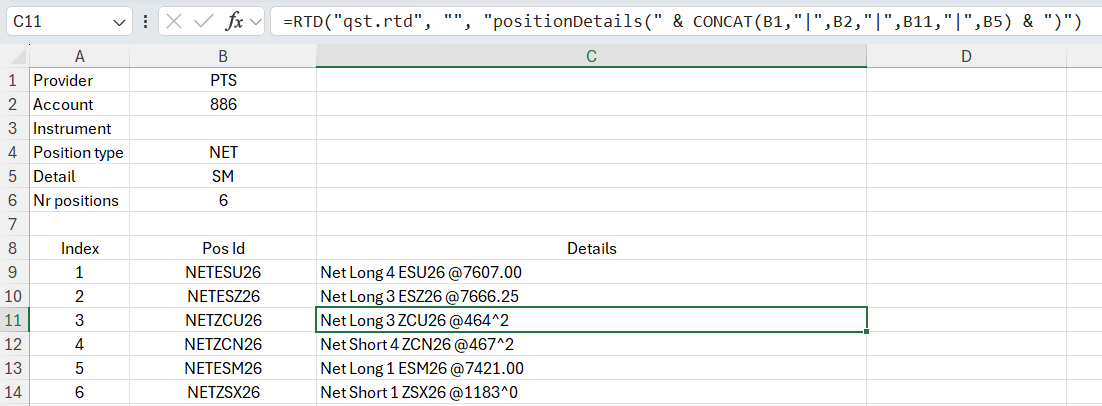Click the Position type label cell

[79, 152]
